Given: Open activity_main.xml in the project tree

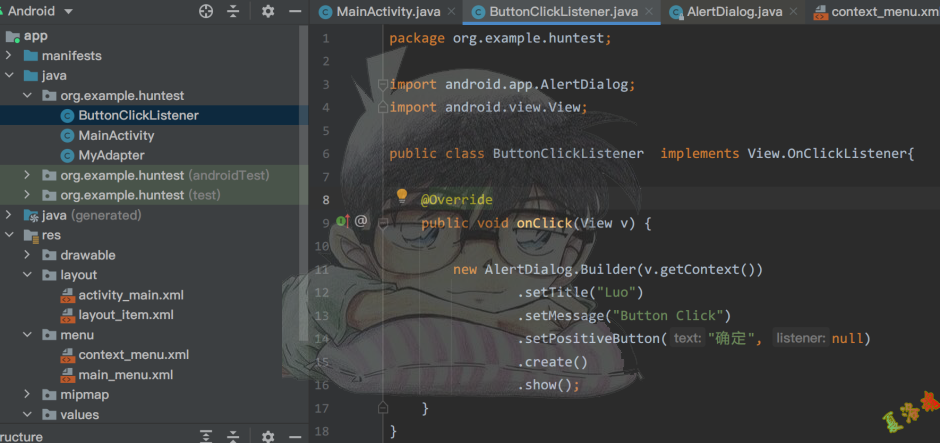Looking at the screenshot, I should tap(130, 295).
